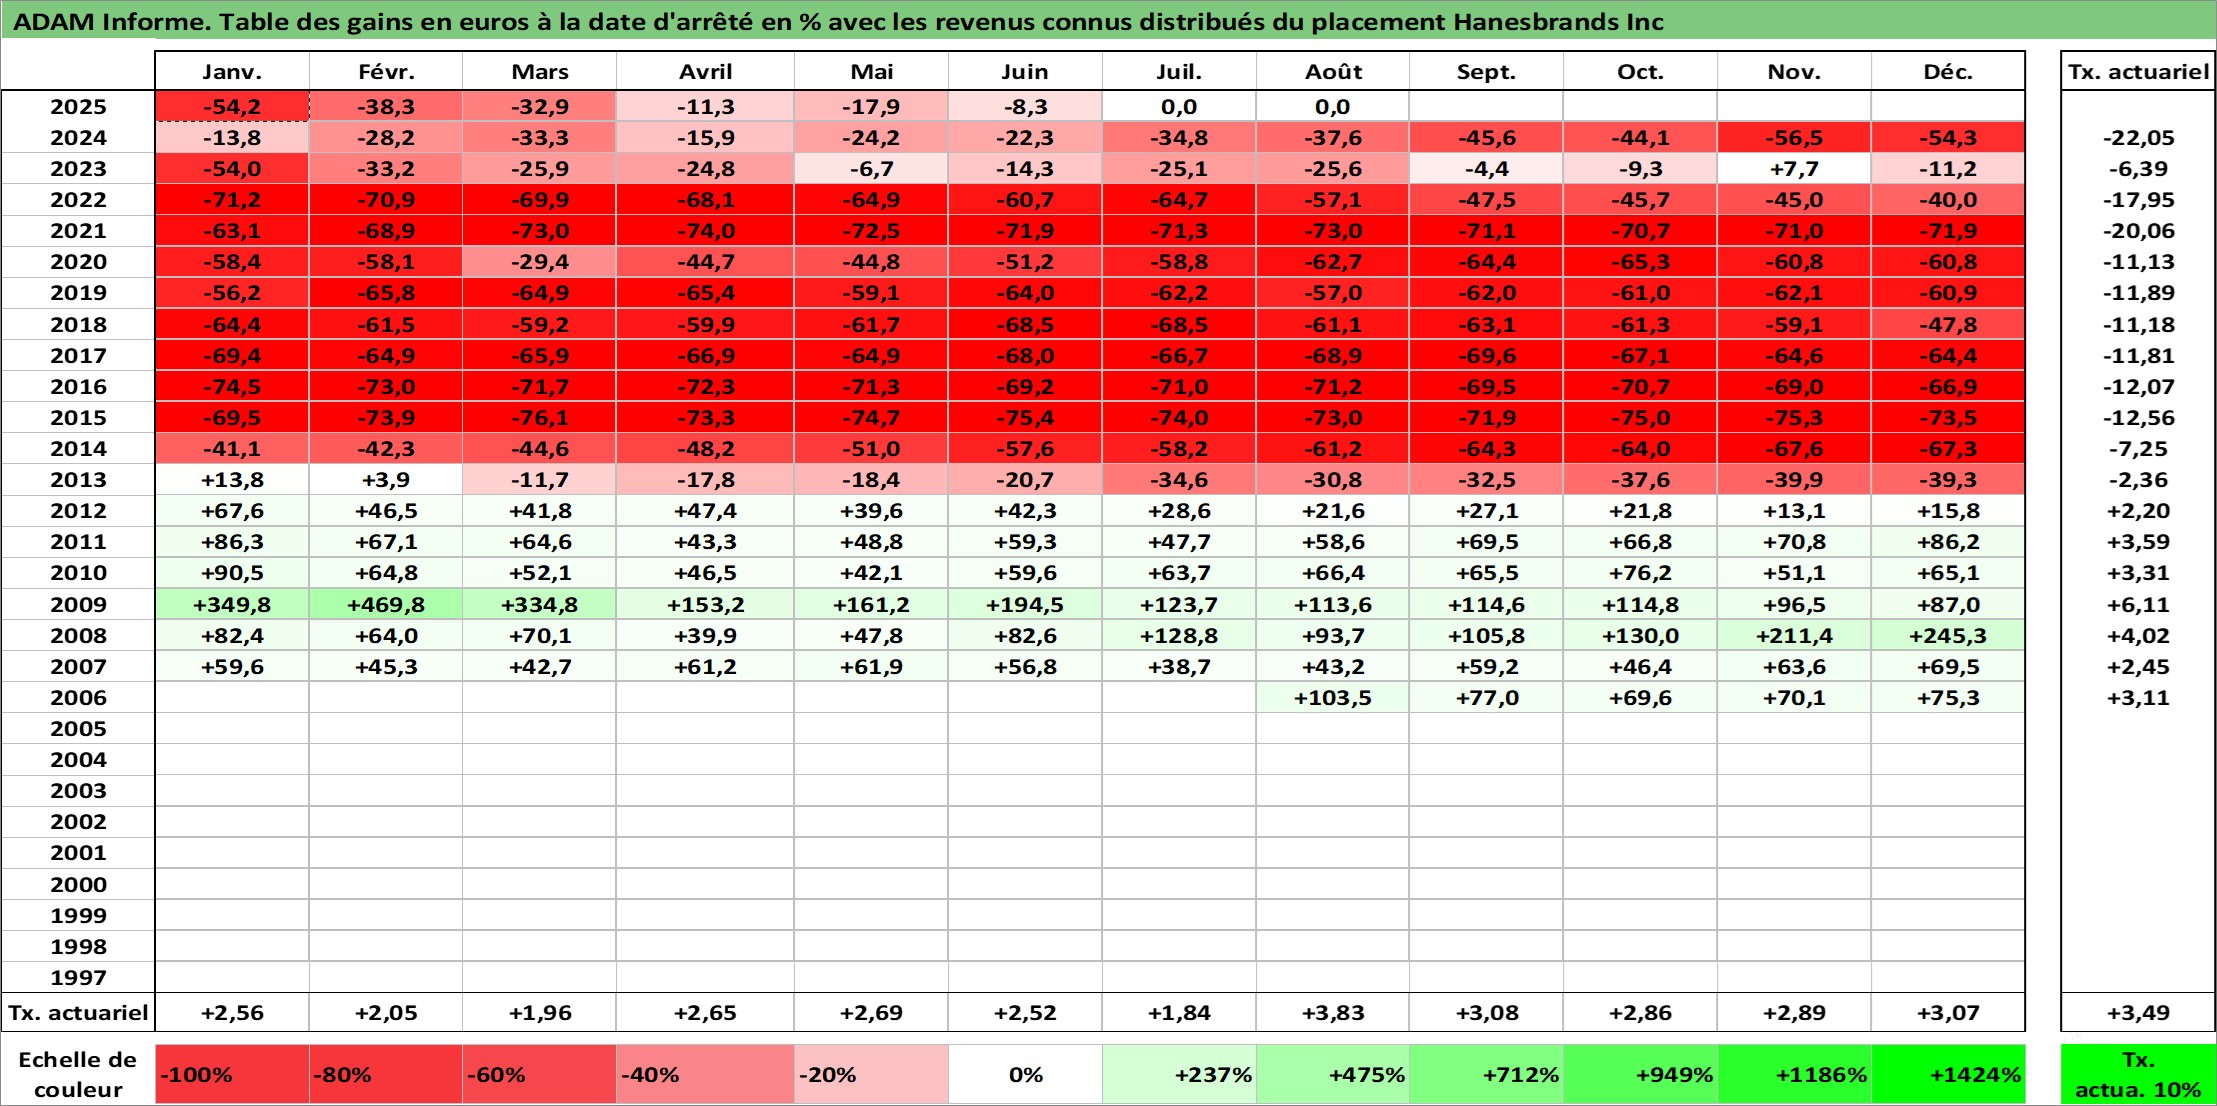Click the -54,2 cell for Janv. 2025
Image resolution: width=2217 pixels, height=1106 pixels.
pyautogui.click(x=232, y=106)
